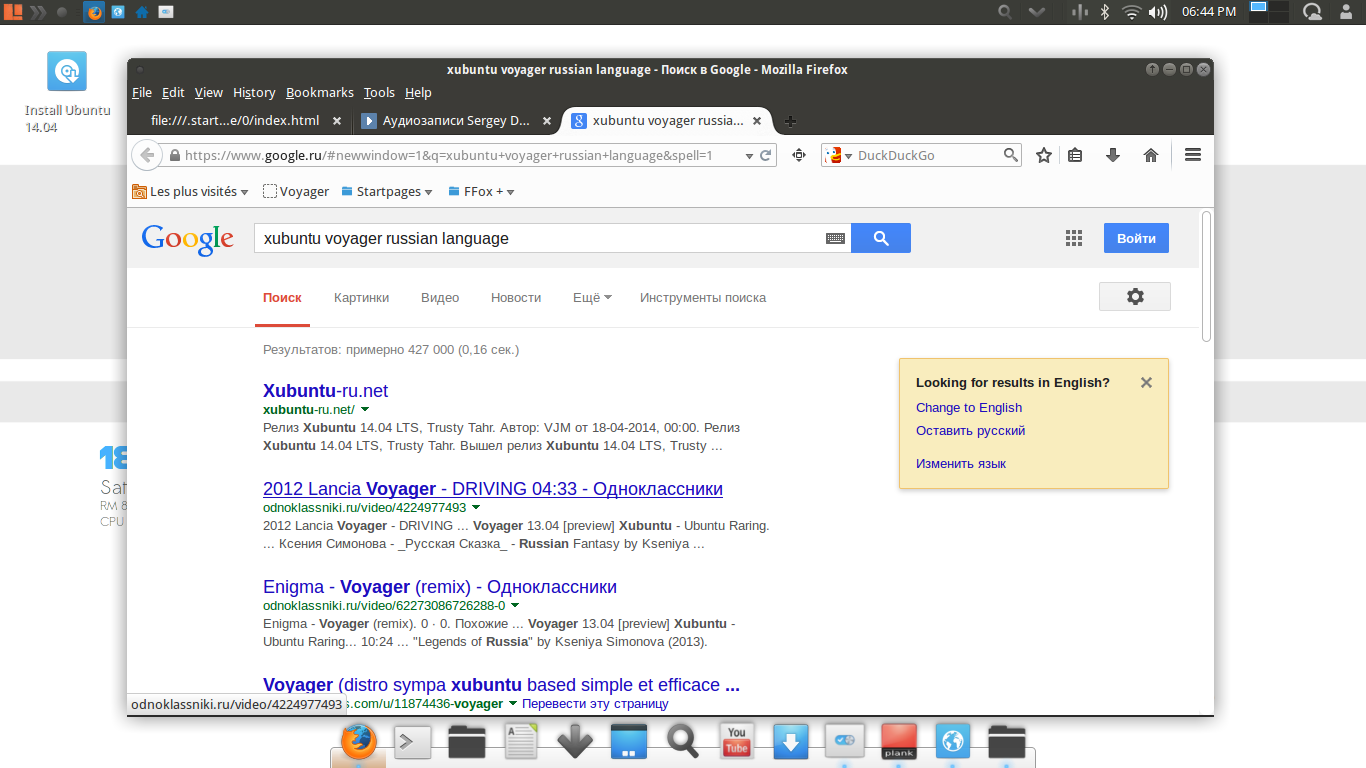This screenshot has width=1366, height=768.
Task: Show bookmarks list icon in toolbar
Action: click(1075, 155)
